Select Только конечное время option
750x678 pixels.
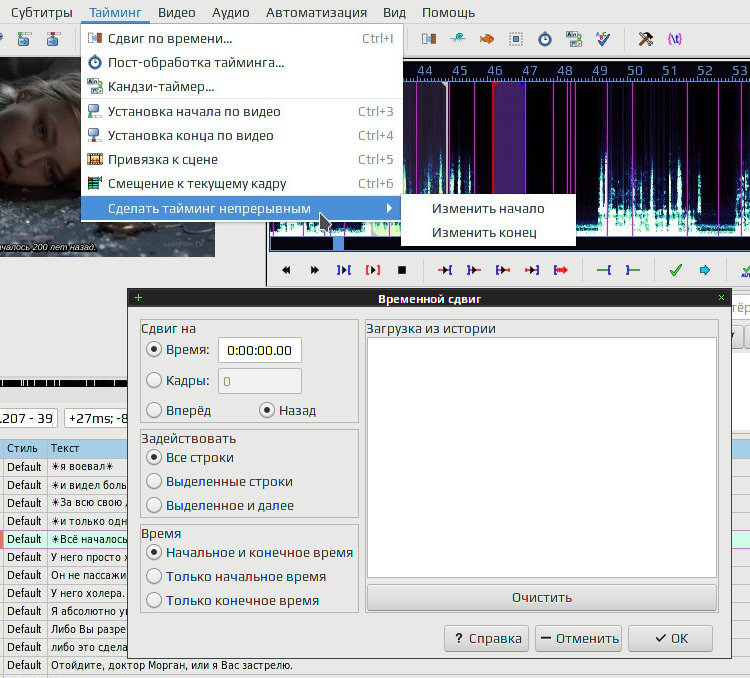154,600
